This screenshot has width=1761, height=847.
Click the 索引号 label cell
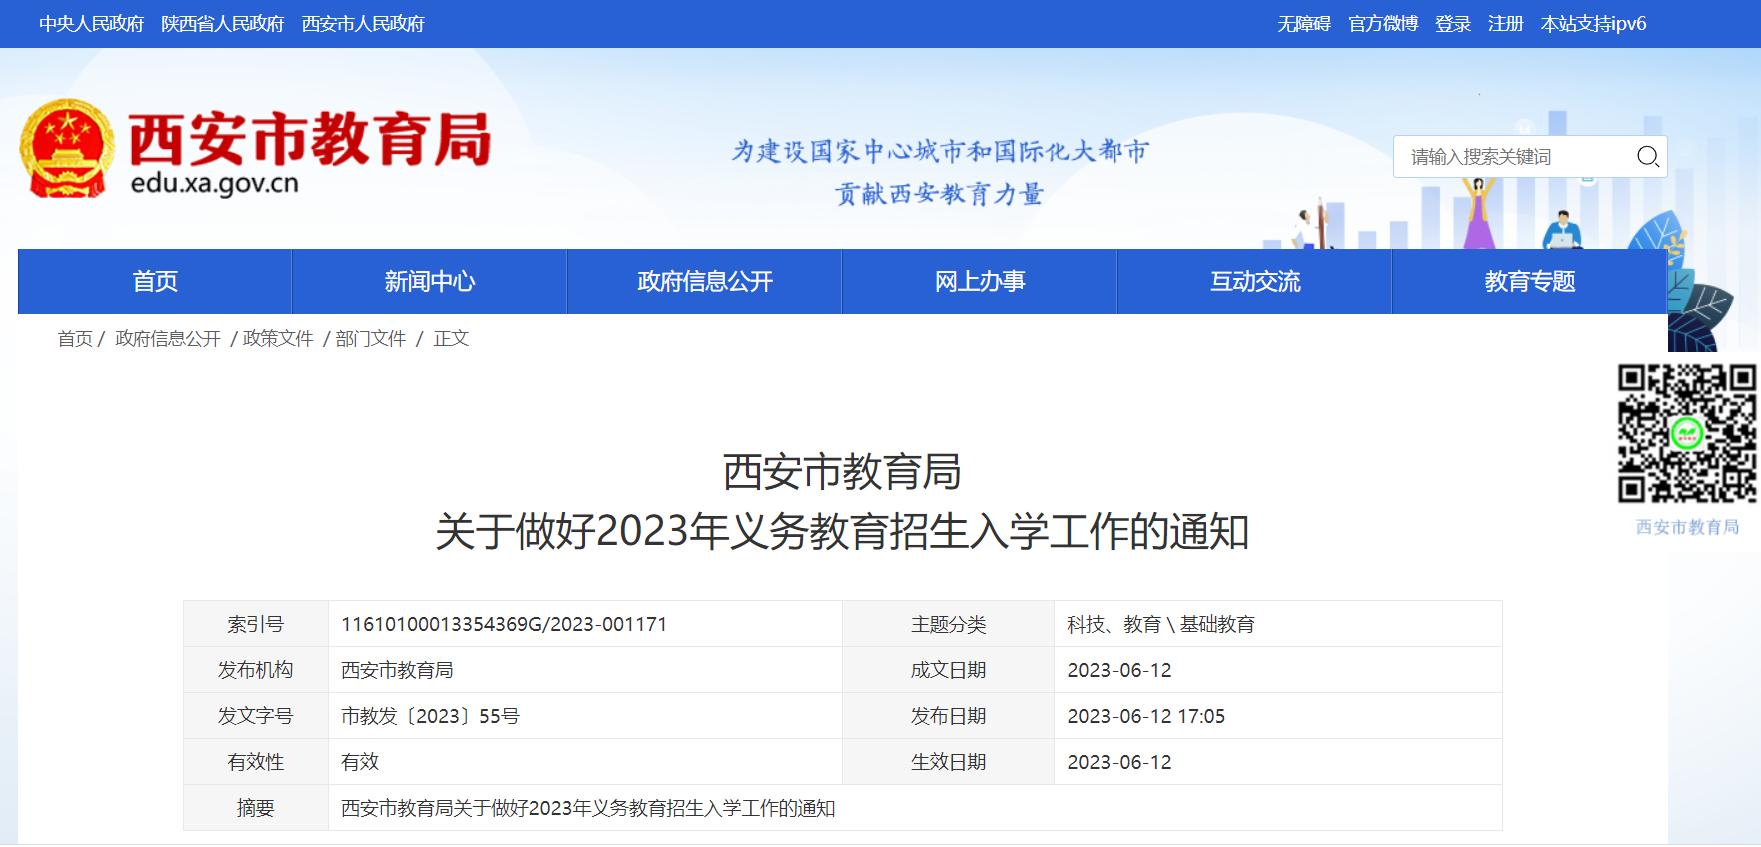[256, 624]
